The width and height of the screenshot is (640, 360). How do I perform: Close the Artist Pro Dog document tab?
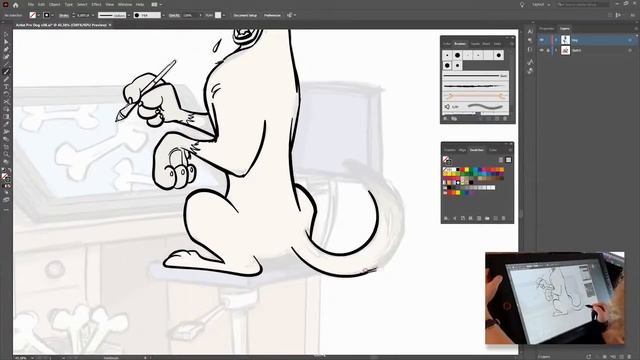pyautogui.click(x=110, y=25)
